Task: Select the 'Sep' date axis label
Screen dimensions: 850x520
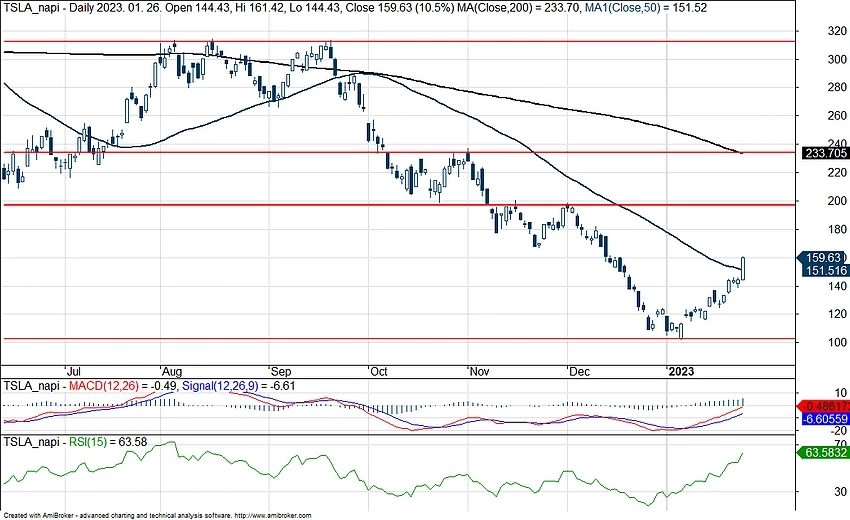Action: 281,371
